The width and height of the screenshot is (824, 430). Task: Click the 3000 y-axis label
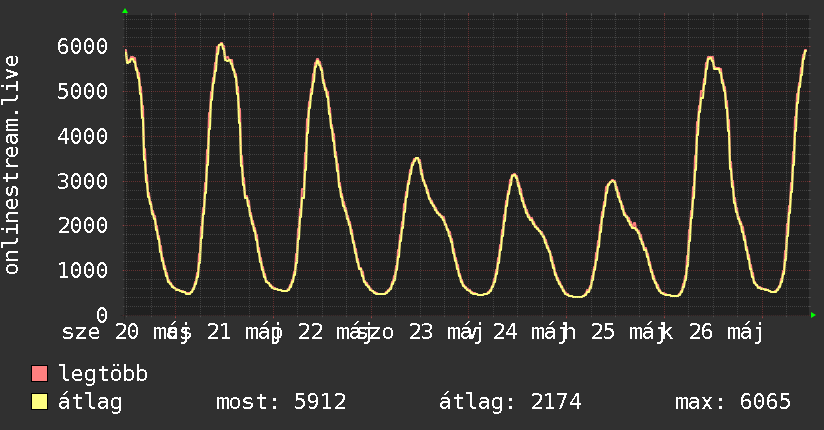(x=83, y=181)
